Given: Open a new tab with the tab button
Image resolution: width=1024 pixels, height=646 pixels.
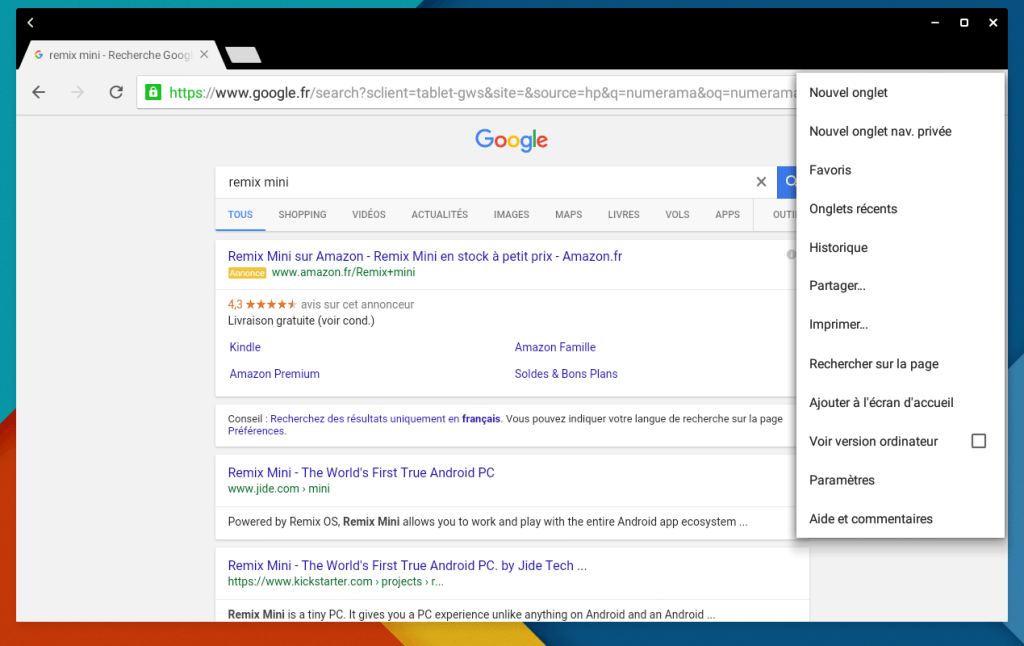Looking at the screenshot, I should 243,55.
